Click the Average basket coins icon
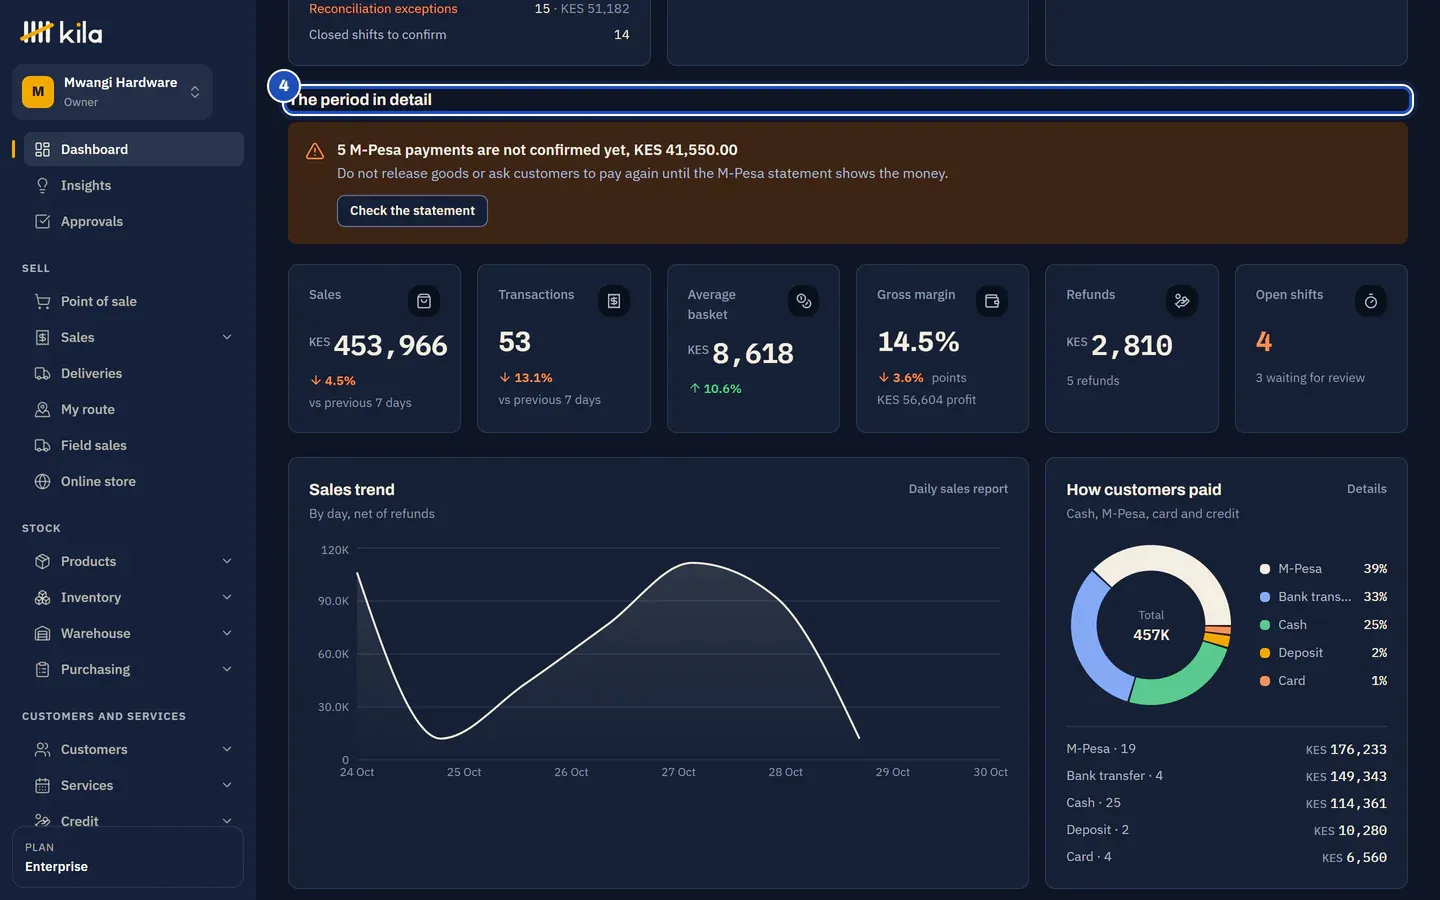The height and width of the screenshot is (900, 1440). pos(803,301)
